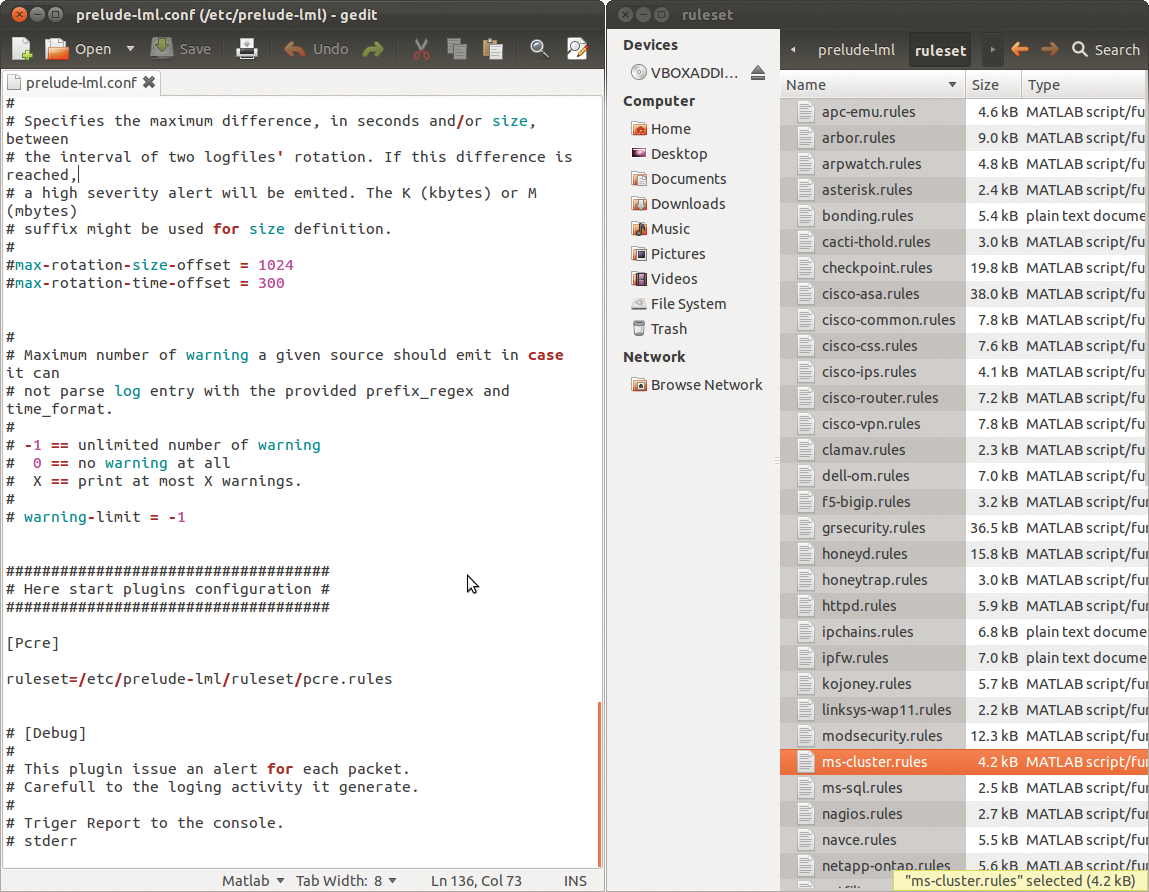Redo the last undone action
The width and height of the screenshot is (1149, 892).
coord(373,49)
